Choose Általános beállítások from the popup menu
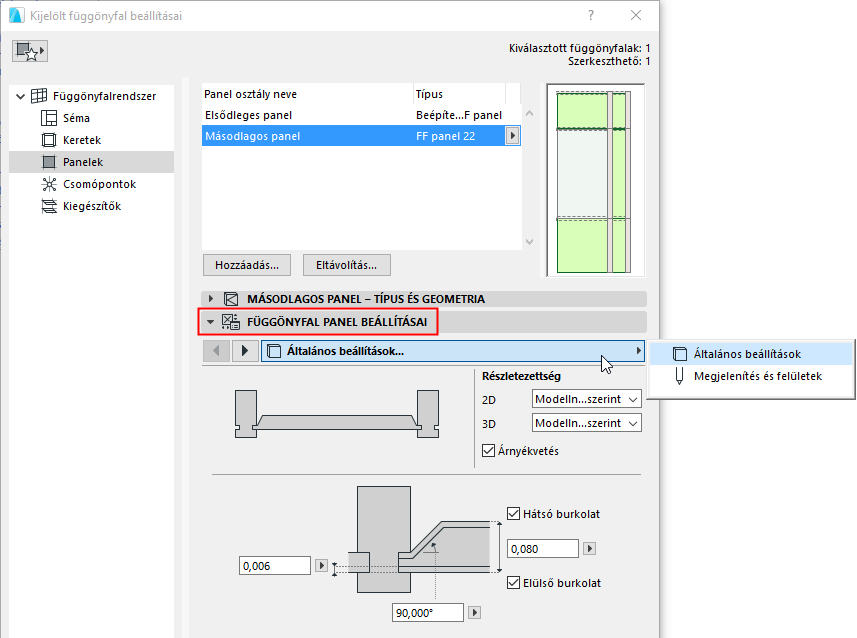Screen dimensions: 857x638 (x=745, y=353)
